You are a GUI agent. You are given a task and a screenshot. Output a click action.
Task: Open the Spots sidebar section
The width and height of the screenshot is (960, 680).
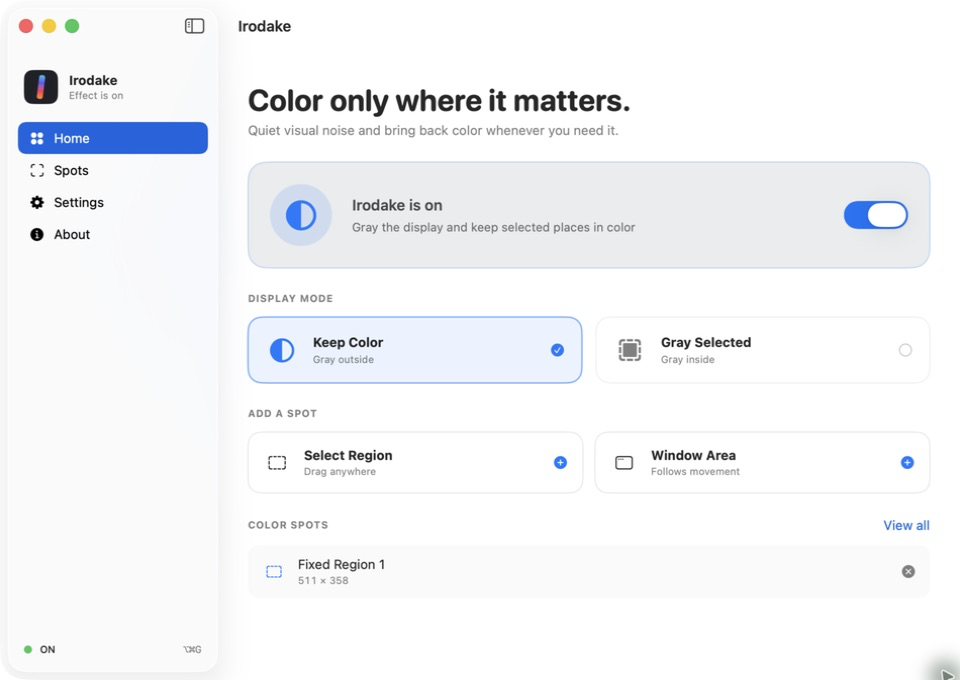pyautogui.click(x=113, y=170)
